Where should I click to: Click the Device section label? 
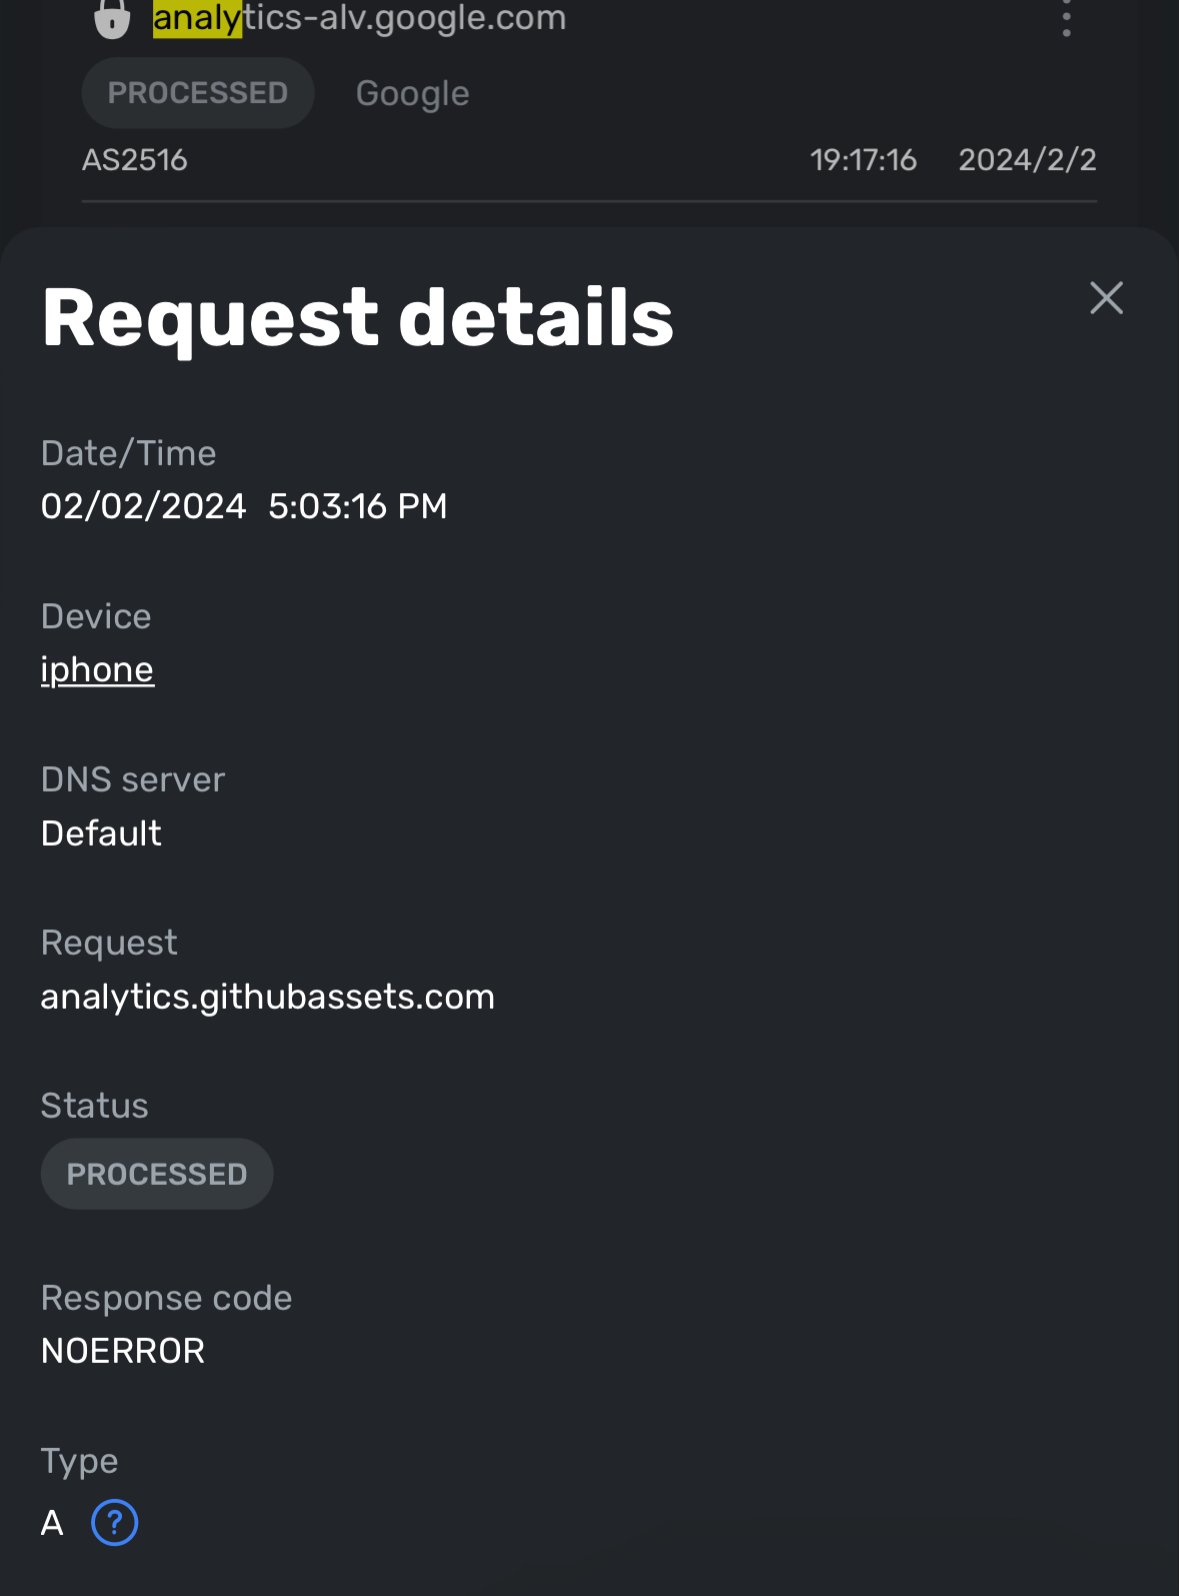tap(96, 616)
